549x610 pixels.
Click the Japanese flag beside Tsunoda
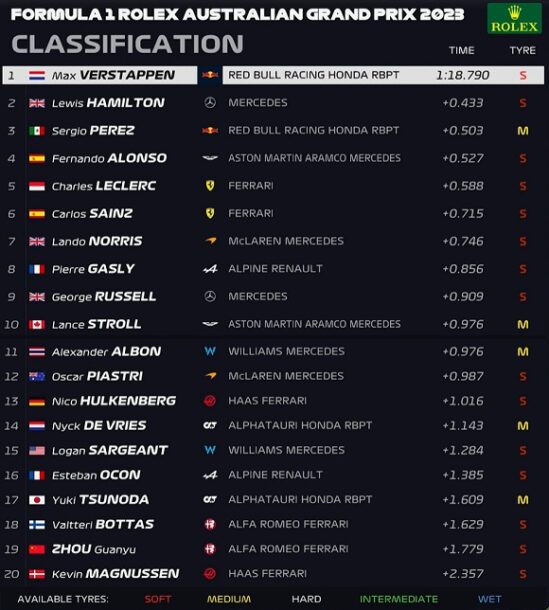[x=37, y=500]
